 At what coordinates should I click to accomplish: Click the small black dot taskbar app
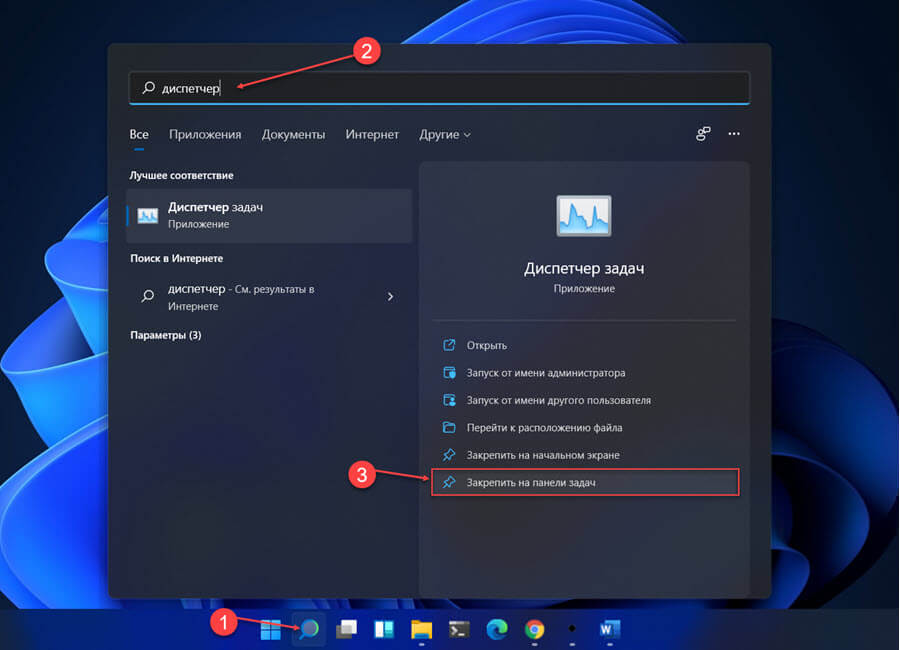[572, 629]
